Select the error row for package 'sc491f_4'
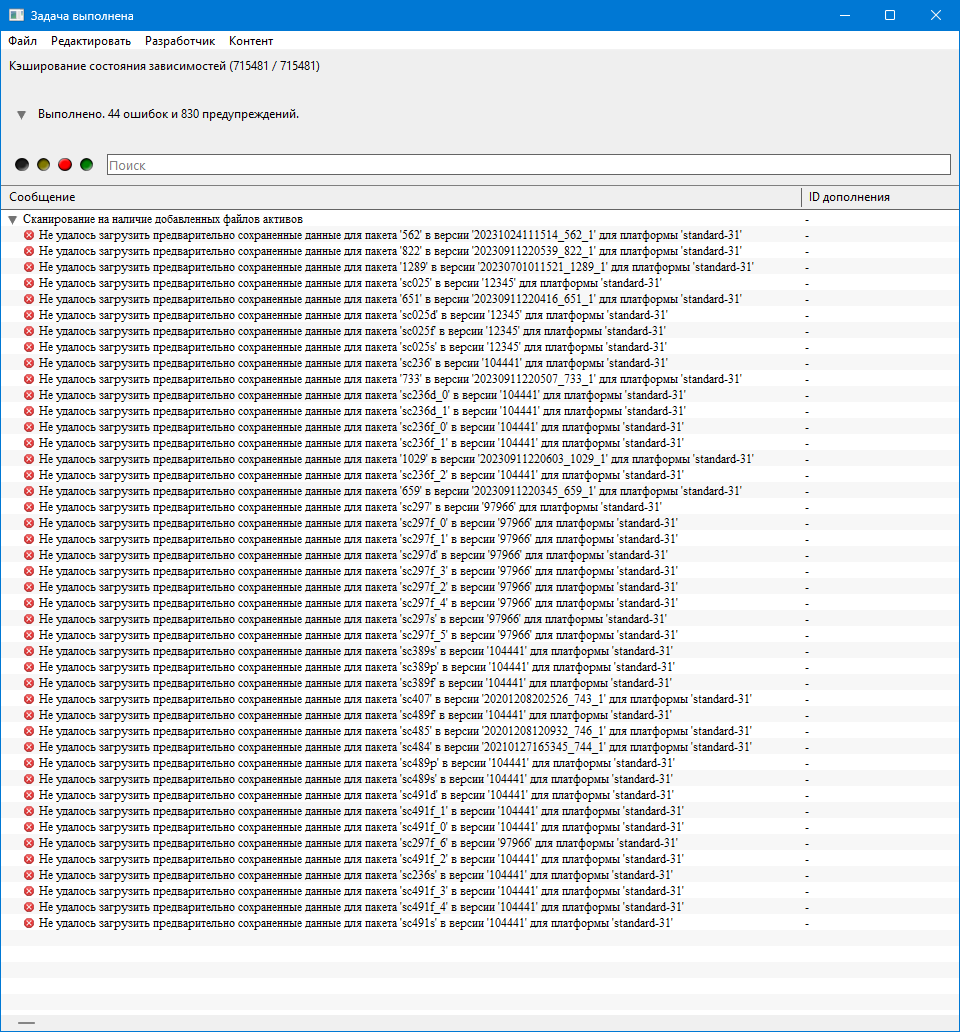 [480, 907]
